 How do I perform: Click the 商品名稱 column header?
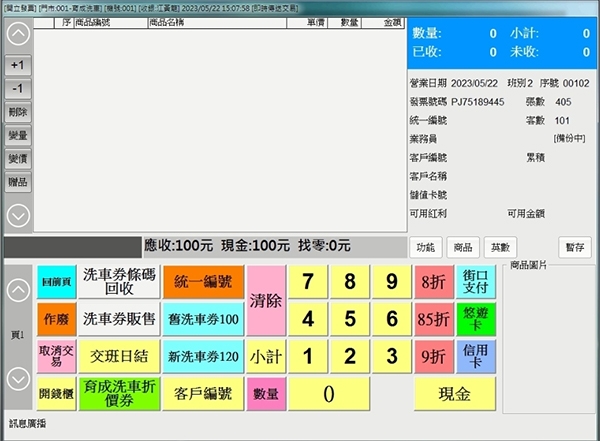tap(217, 23)
